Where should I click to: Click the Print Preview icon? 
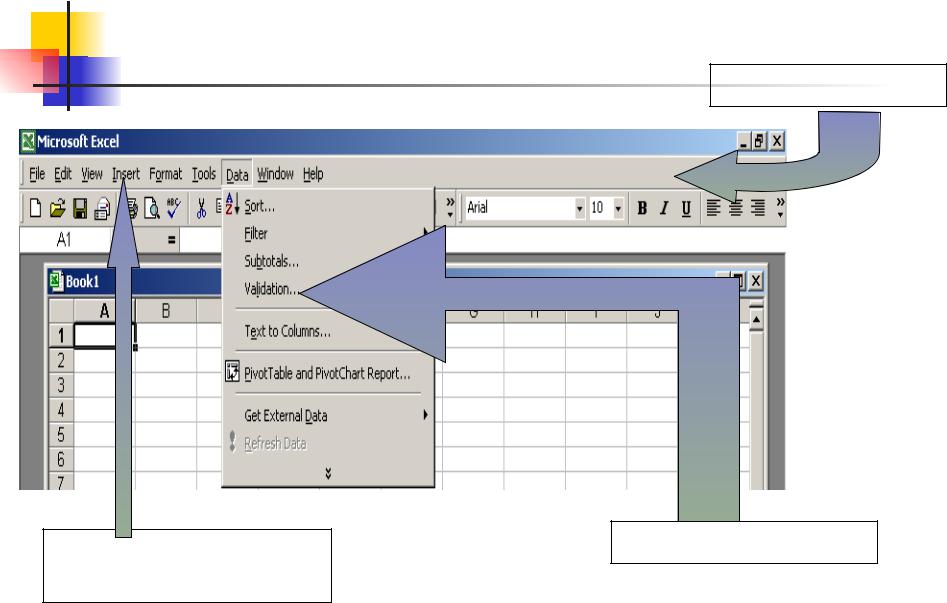click(152, 208)
